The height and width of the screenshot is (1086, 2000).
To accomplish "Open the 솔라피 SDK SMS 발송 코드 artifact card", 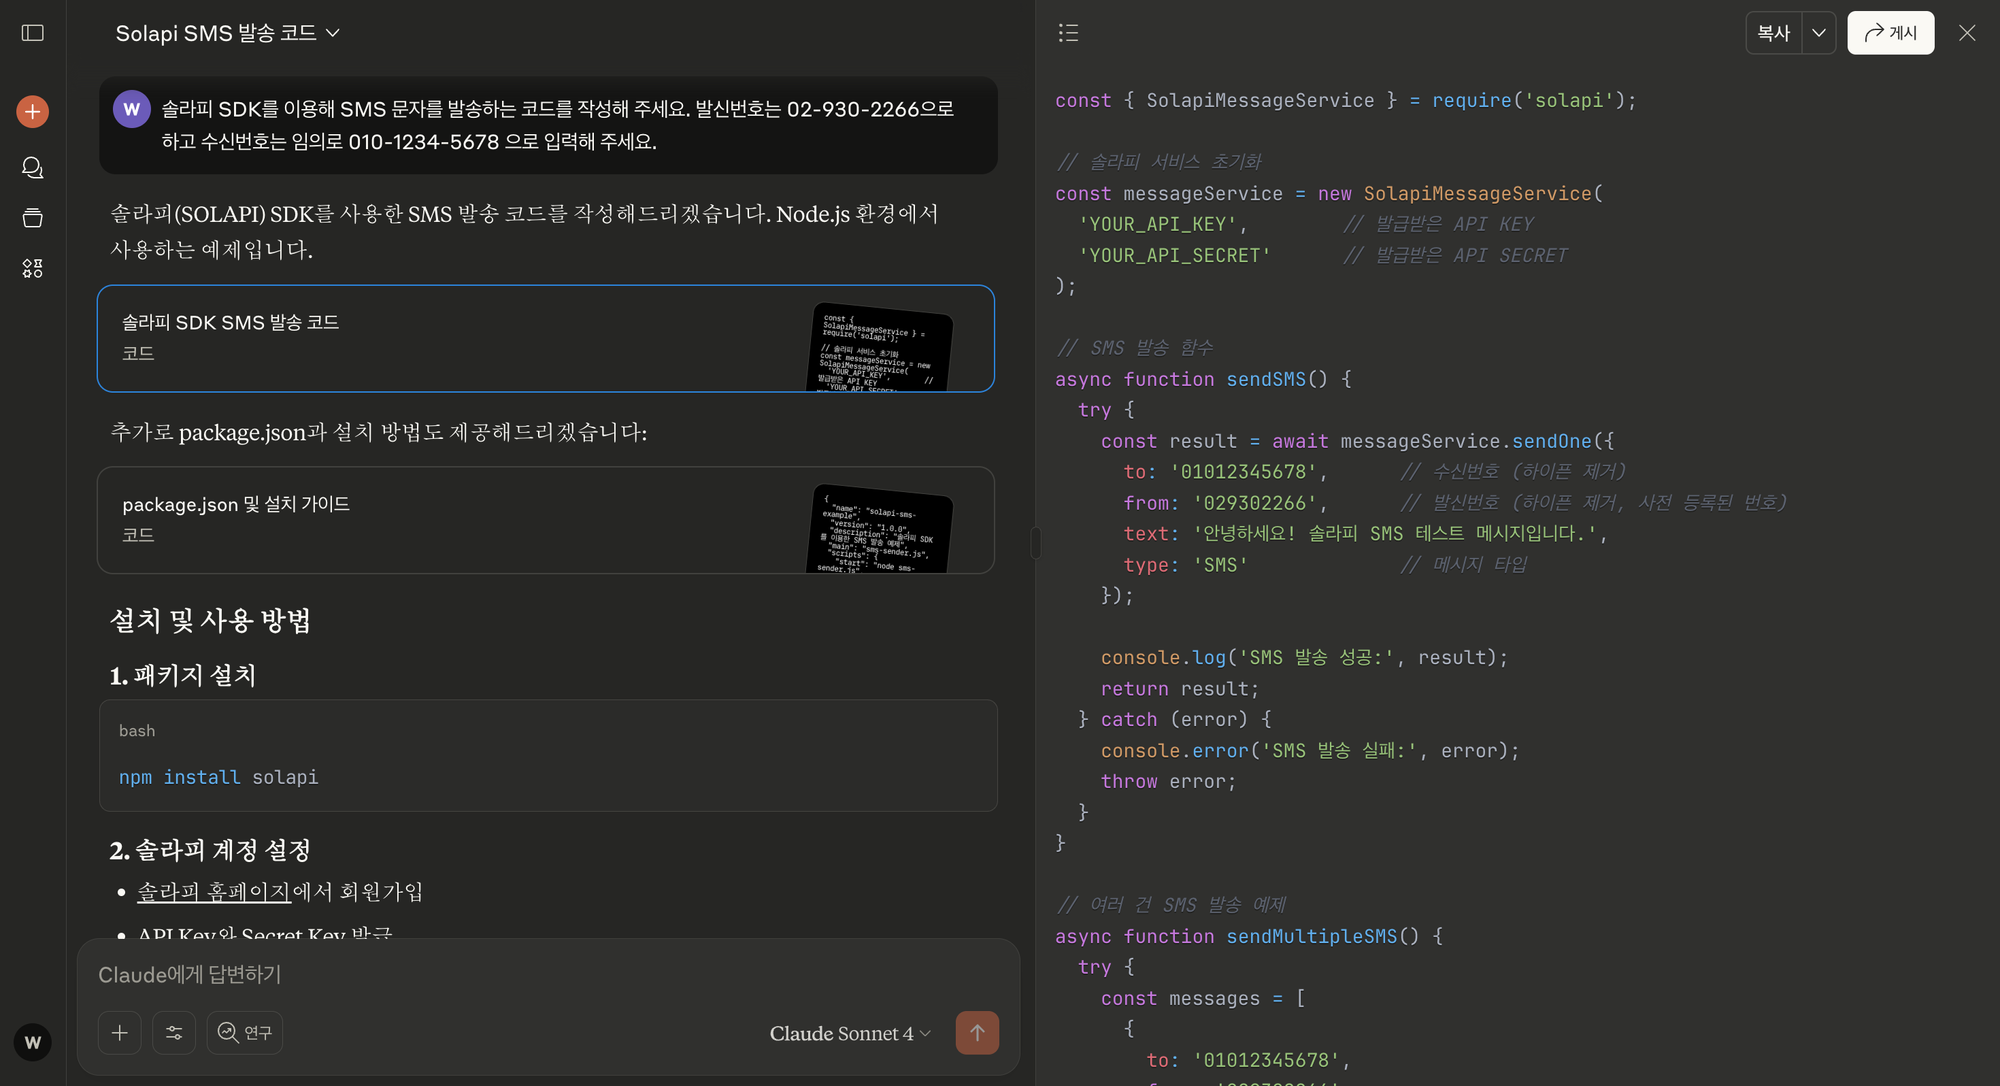I will pos(546,339).
